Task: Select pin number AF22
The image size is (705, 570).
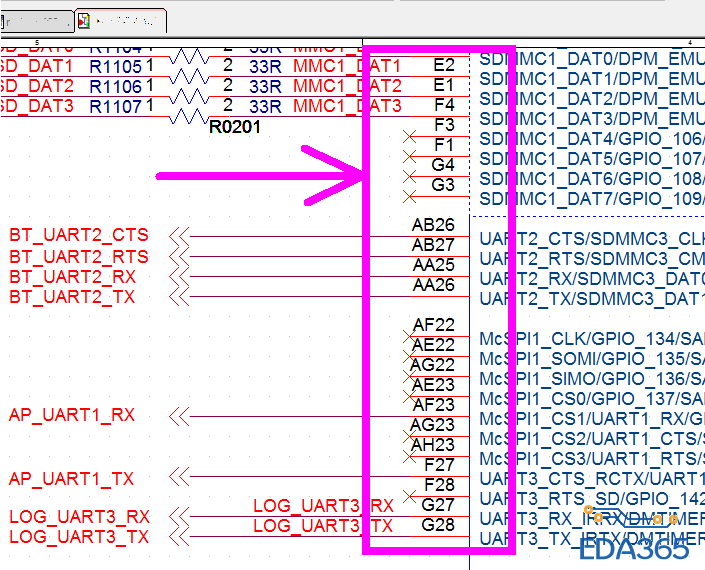Action: (x=434, y=325)
